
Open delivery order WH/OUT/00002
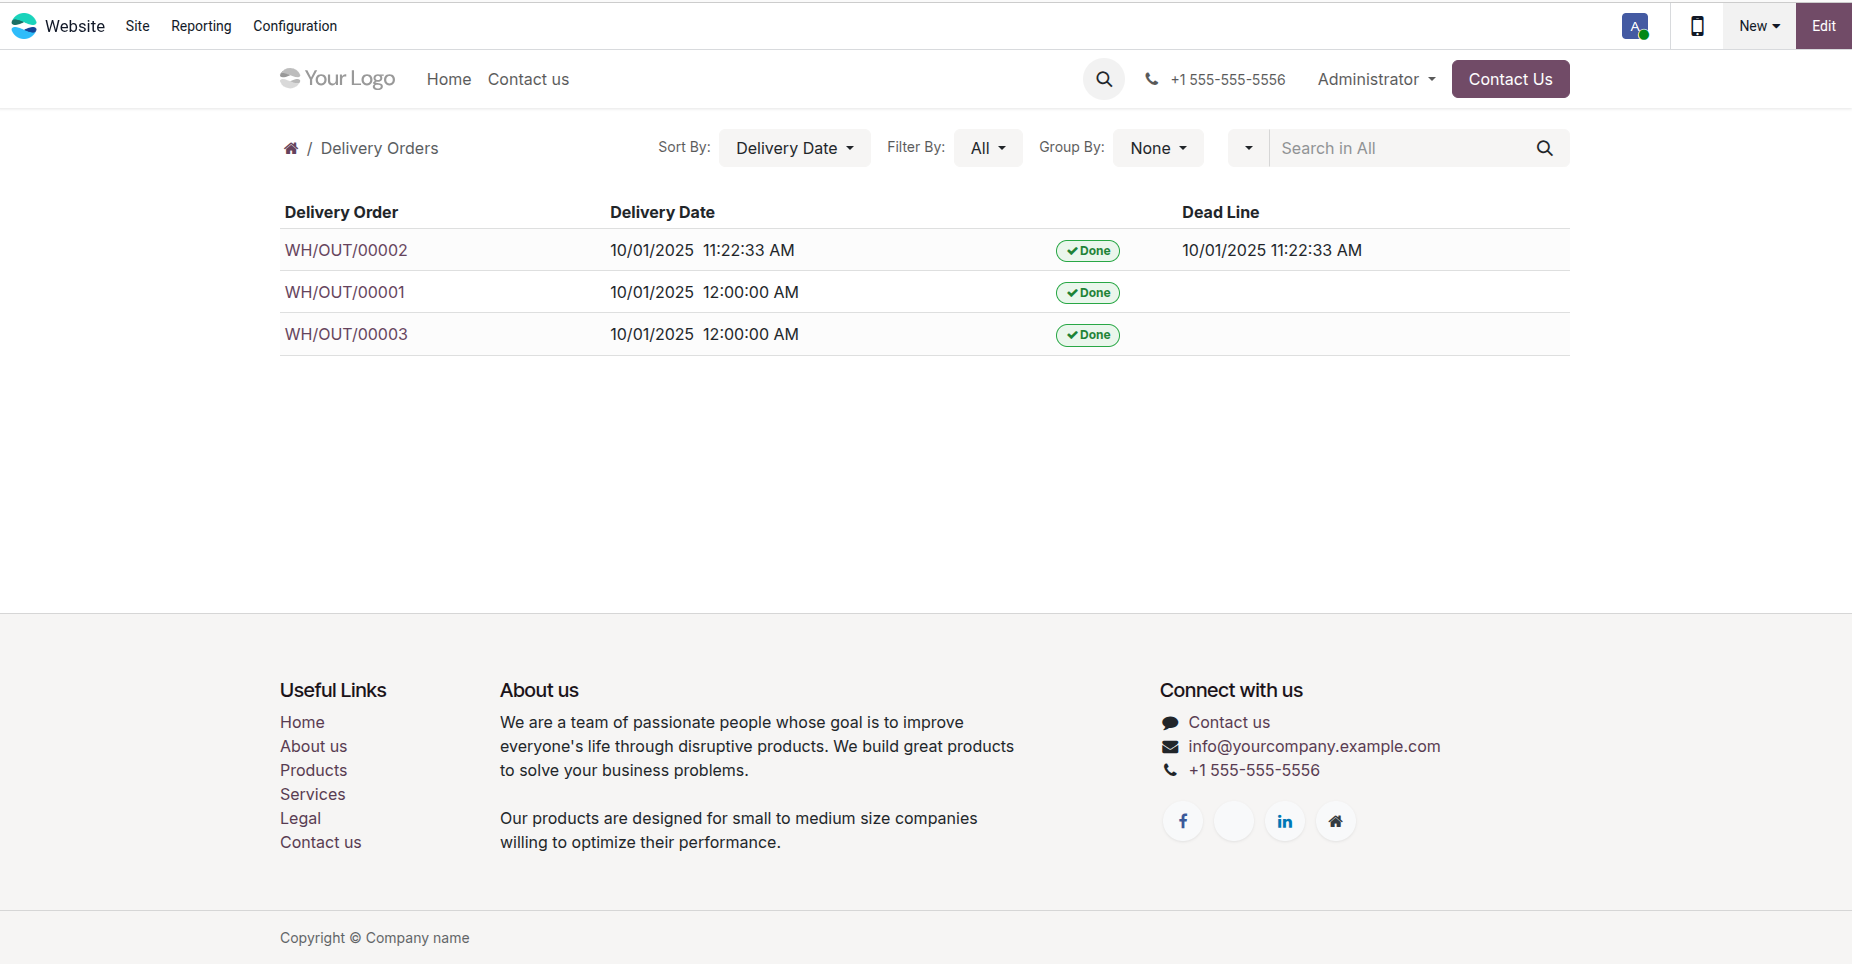(x=346, y=250)
